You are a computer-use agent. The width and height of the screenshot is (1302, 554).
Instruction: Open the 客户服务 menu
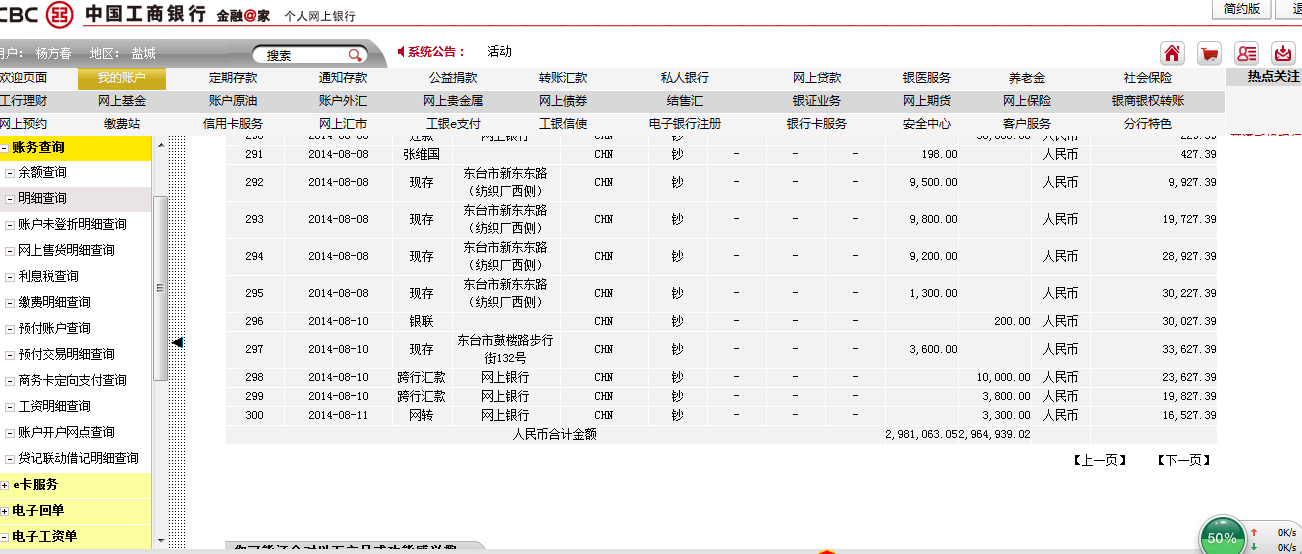1027,124
